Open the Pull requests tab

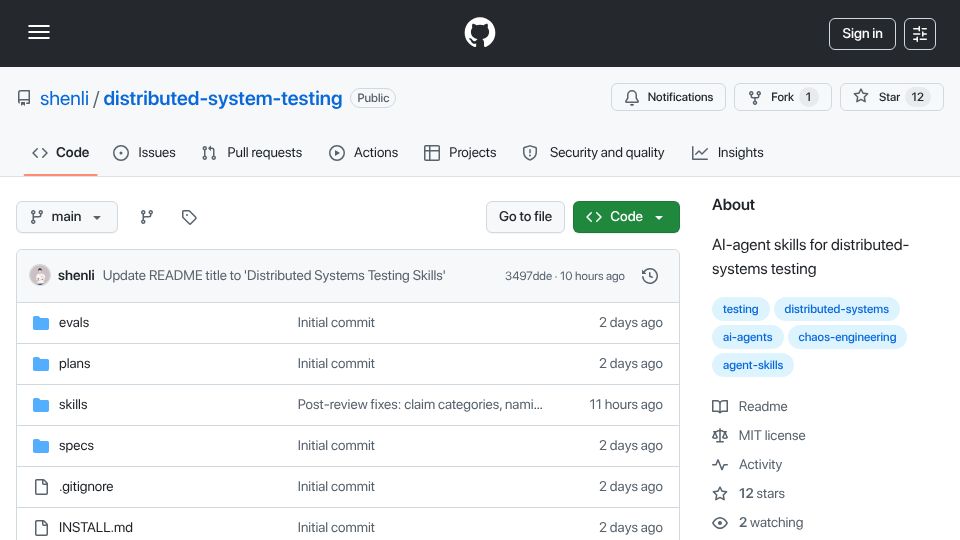coord(252,152)
